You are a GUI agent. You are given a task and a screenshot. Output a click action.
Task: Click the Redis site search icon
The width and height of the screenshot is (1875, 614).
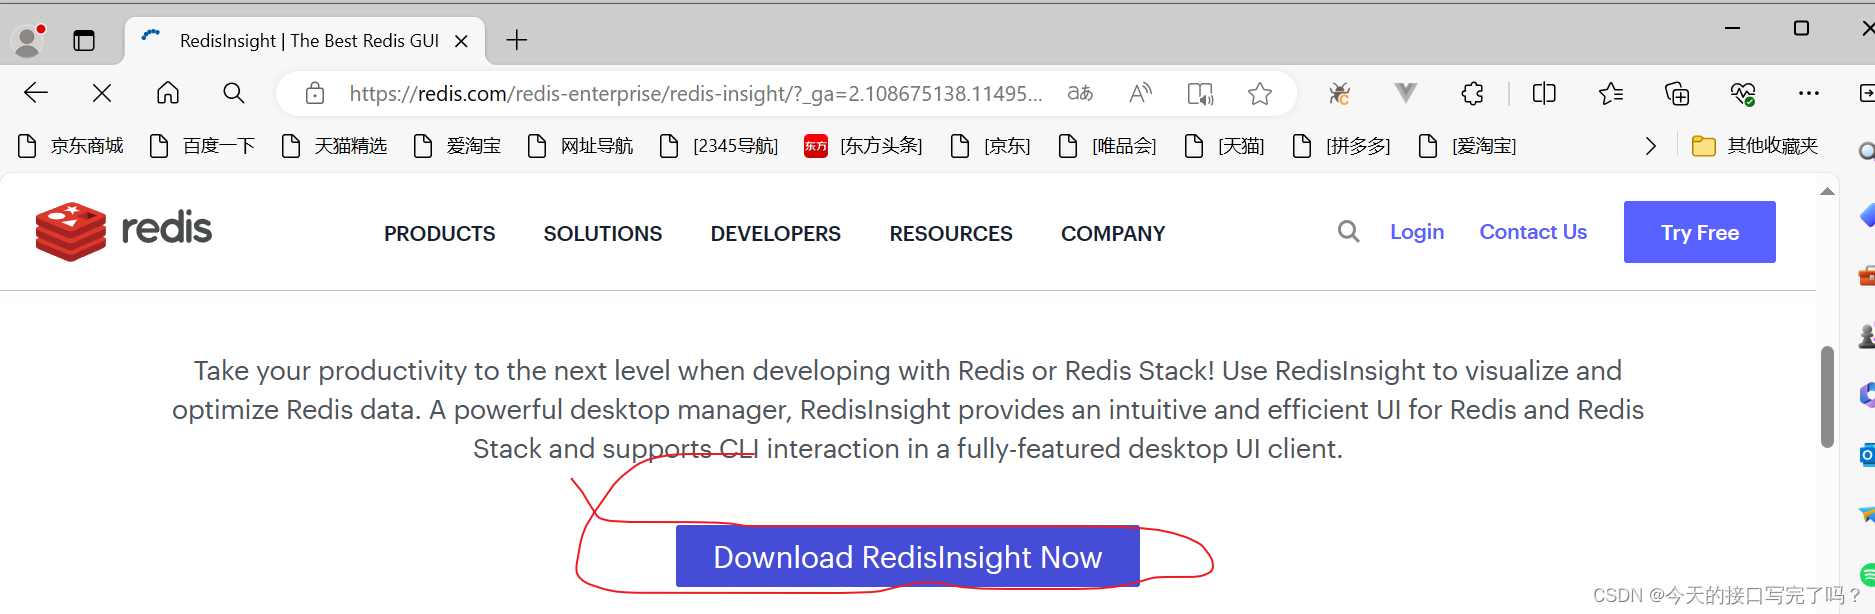coord(1349,232)
